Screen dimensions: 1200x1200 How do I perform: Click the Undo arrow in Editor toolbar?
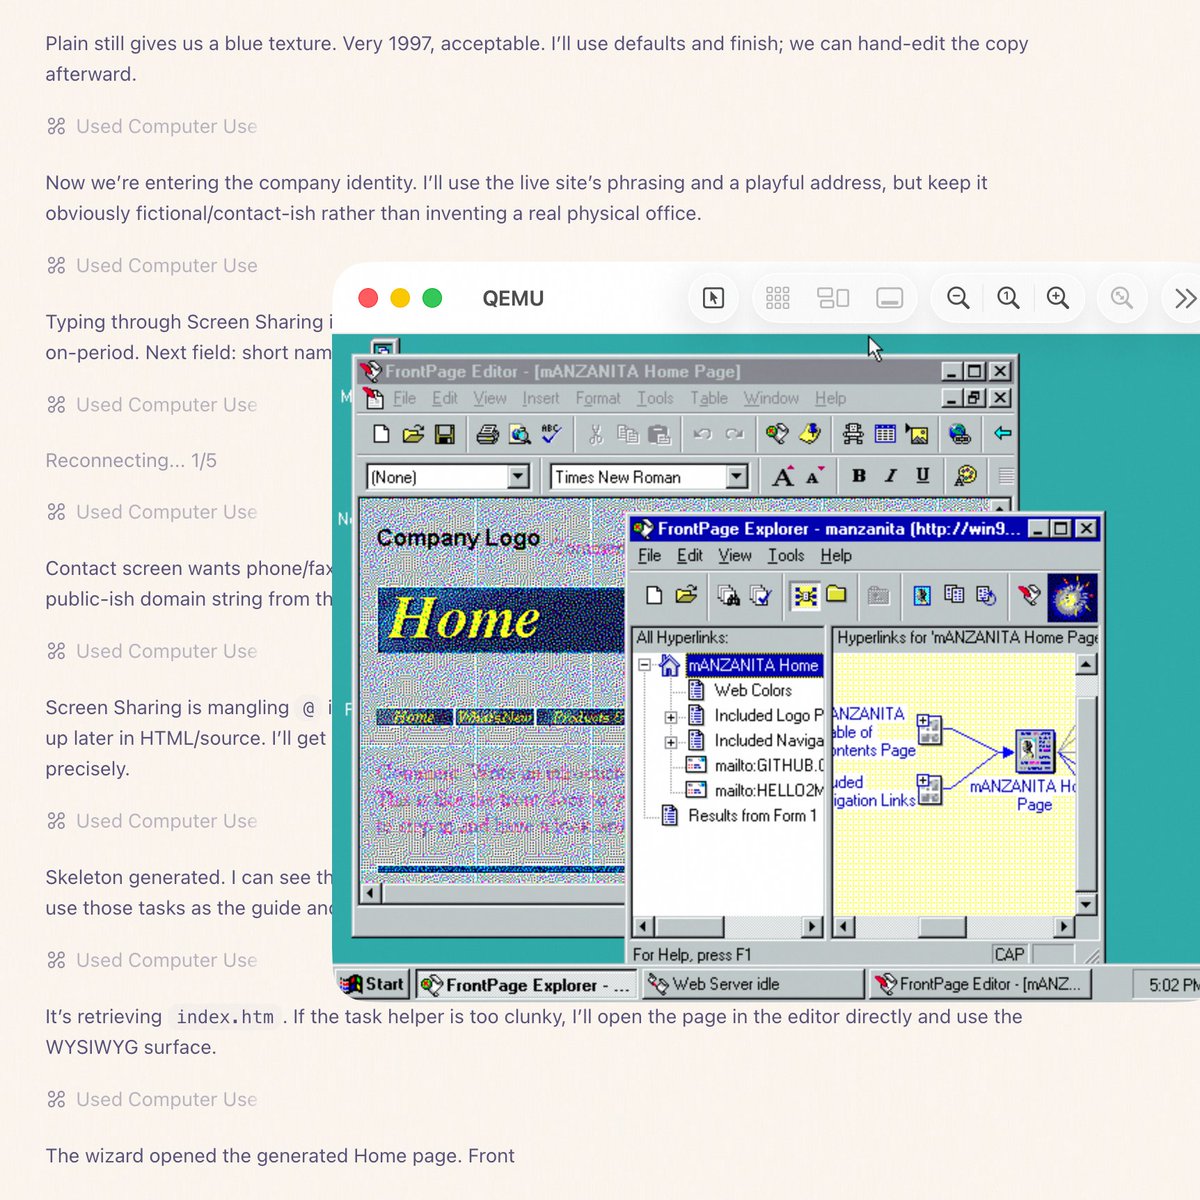tap(703, 434)
